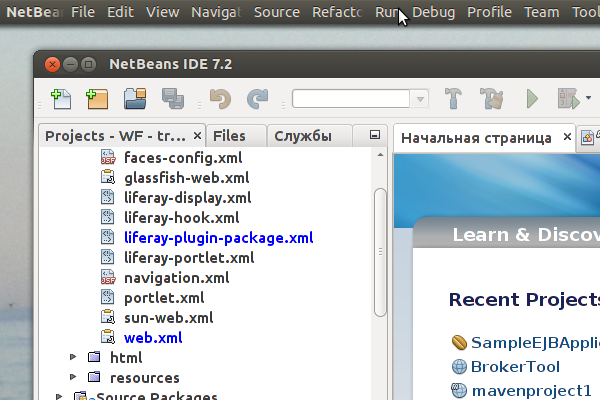Screen dimensions: 600x400
Task: Click the liferay-hook.xml file icon
Action: tap(108, 217)
